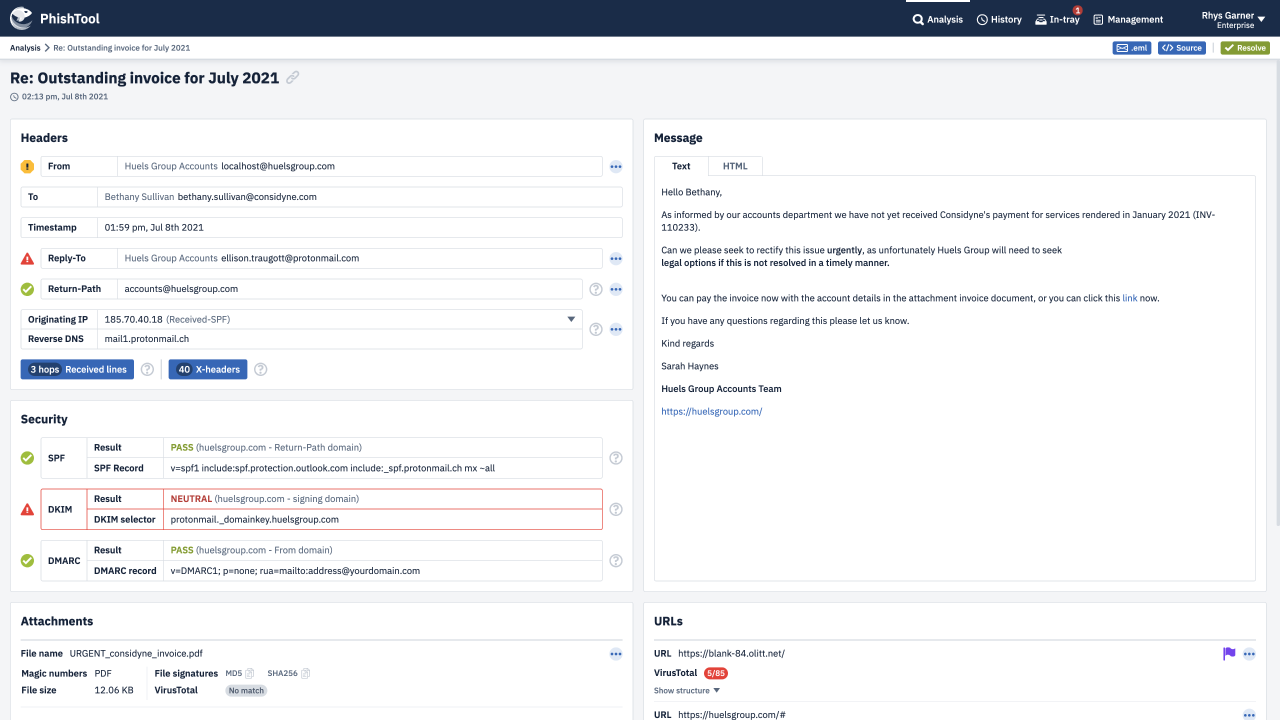Click the Analysis breadcrumb
Screen dimensions: 1280x720
click(x=25, y=48)
